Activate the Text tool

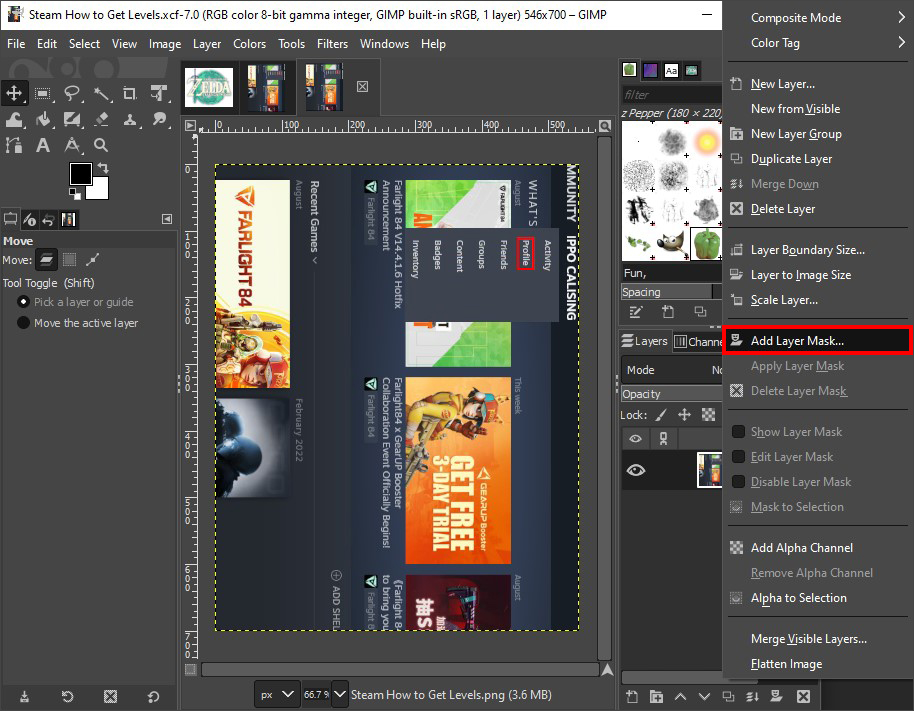(x=43, y=146)
